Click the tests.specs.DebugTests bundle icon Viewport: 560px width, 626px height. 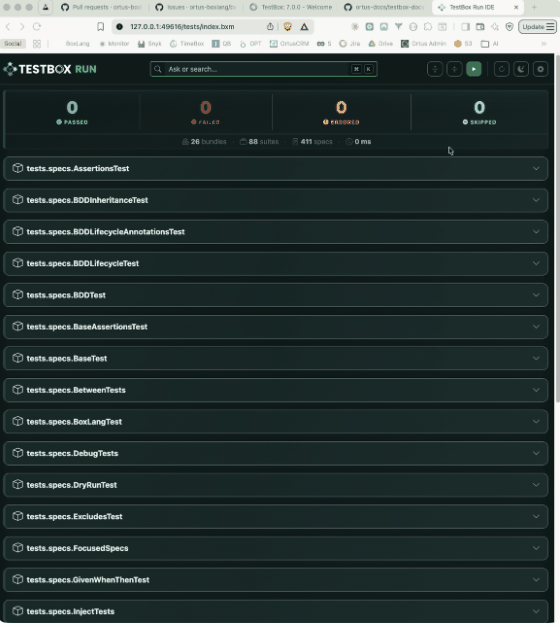(x=18, y=453)
